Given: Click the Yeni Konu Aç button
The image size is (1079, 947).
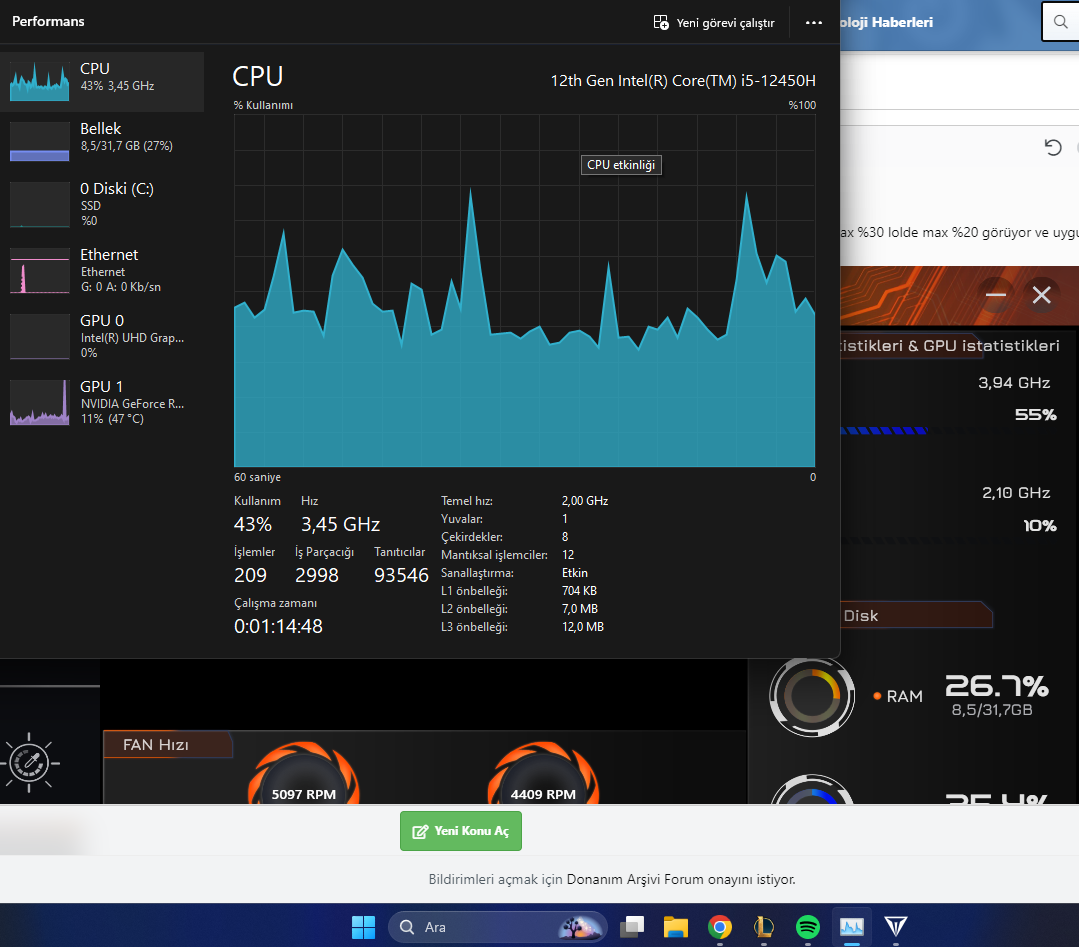Looking at the screenshot, I should [x=460, y=831].
